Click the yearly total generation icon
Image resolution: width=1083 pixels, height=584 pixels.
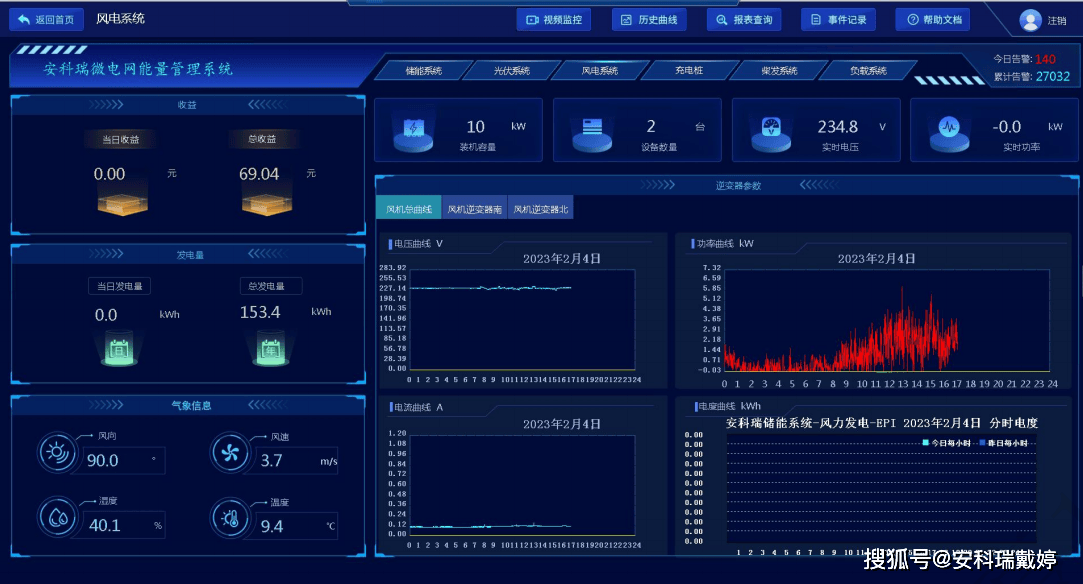pyautogui.click(x=271, y=349)
